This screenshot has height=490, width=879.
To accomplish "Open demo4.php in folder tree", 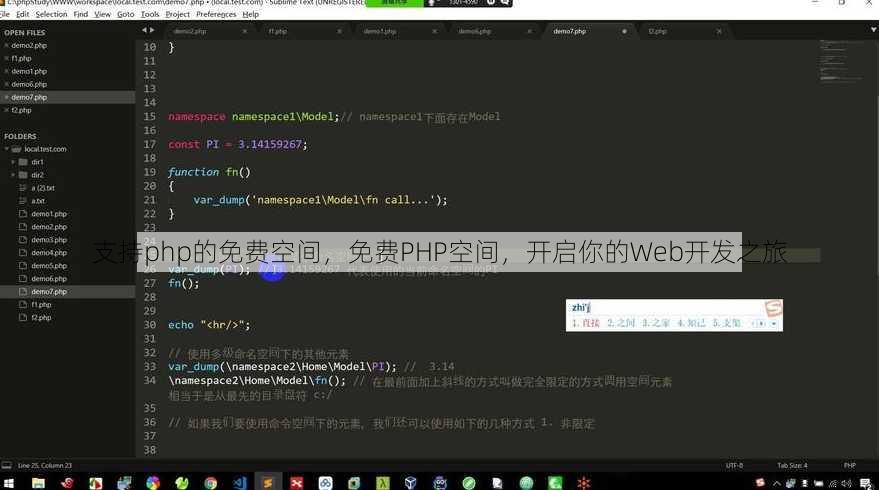I will [49, 252].
